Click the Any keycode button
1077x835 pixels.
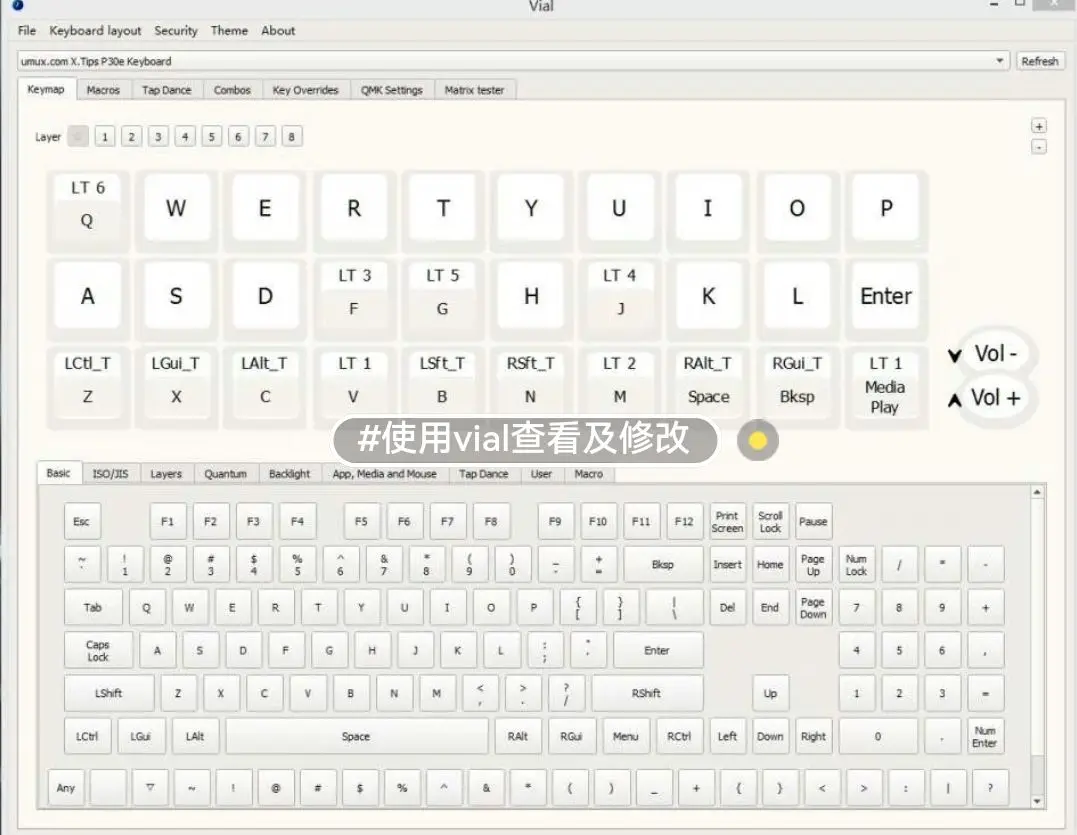pyautogui.click(x=66, y=788)
